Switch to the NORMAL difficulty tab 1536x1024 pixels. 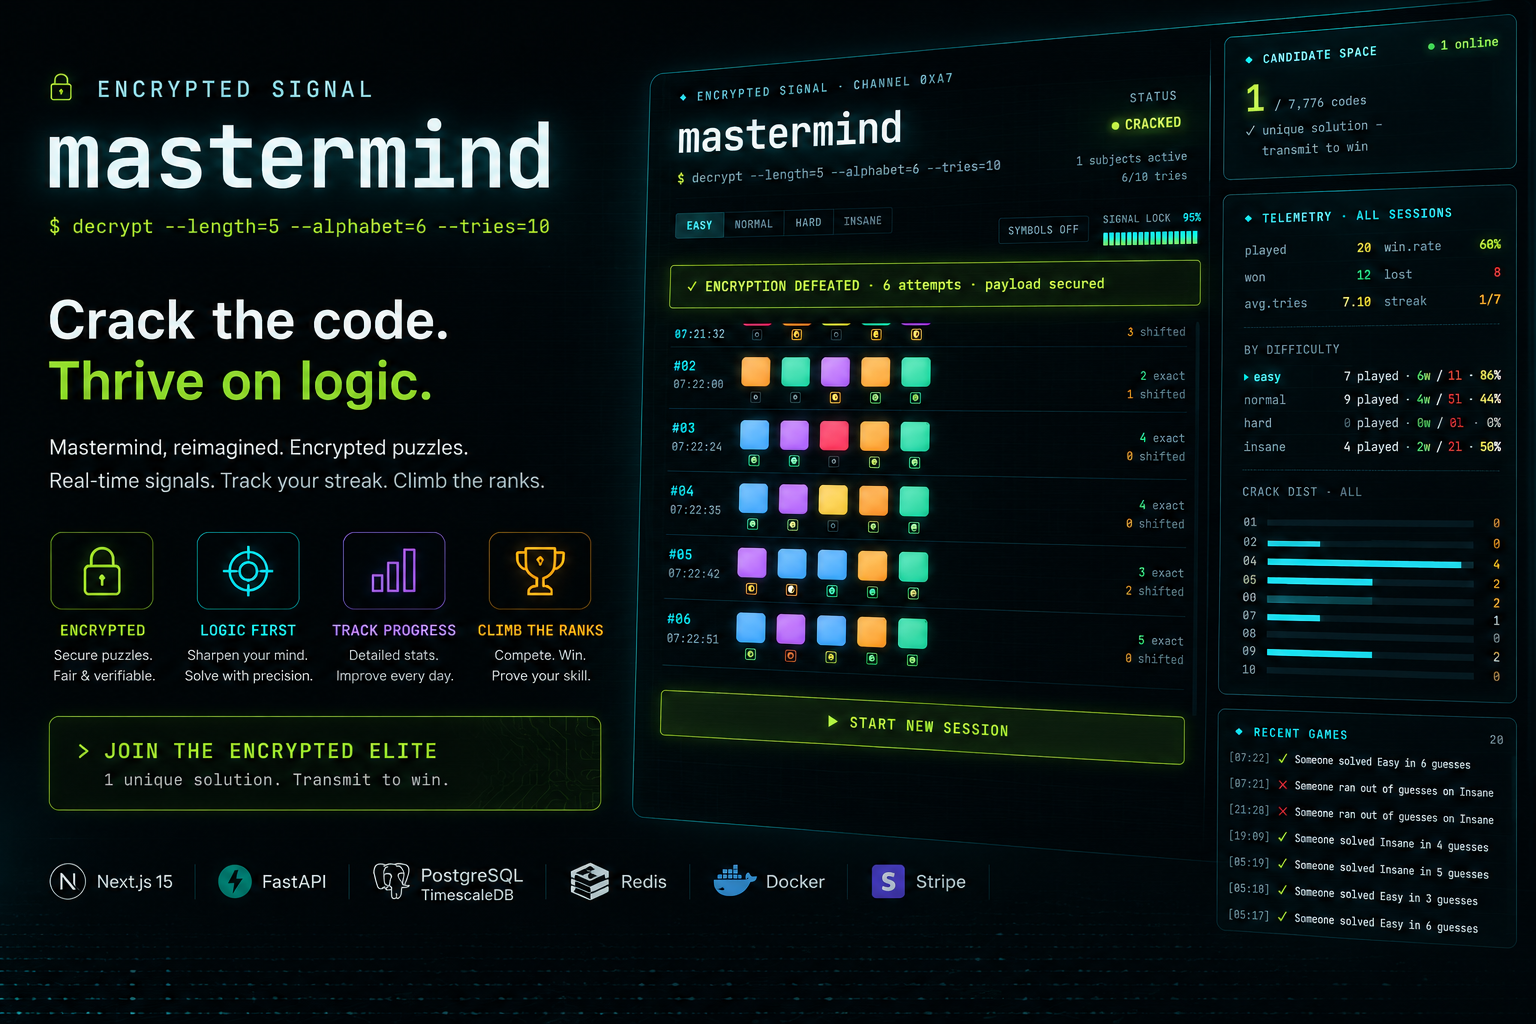coord(753,224)
